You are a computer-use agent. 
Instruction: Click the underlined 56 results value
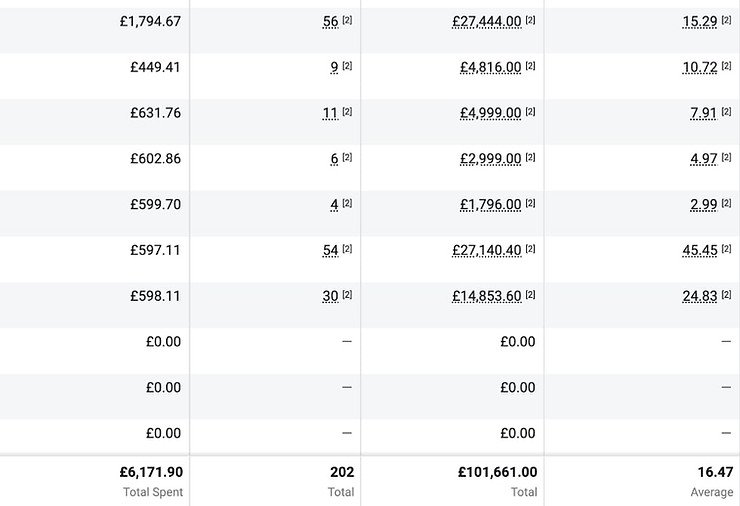tap(330, 21)
